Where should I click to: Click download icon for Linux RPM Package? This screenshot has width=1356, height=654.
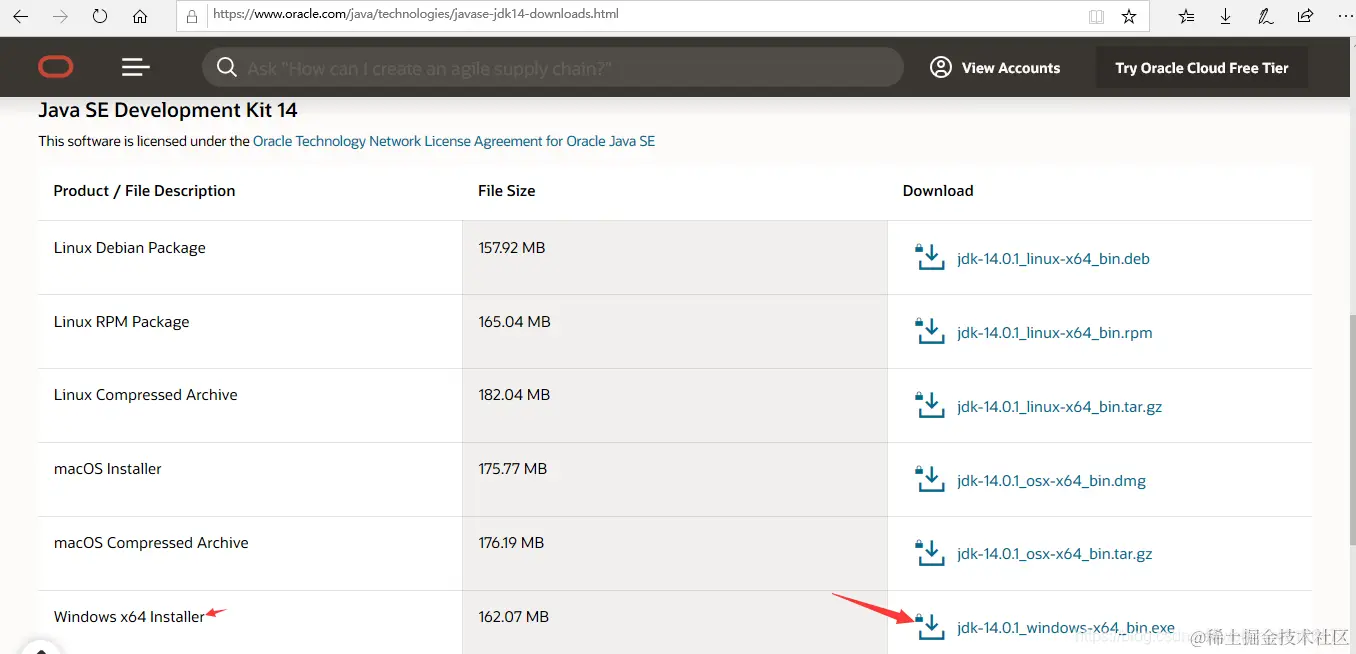click(930, 331)
